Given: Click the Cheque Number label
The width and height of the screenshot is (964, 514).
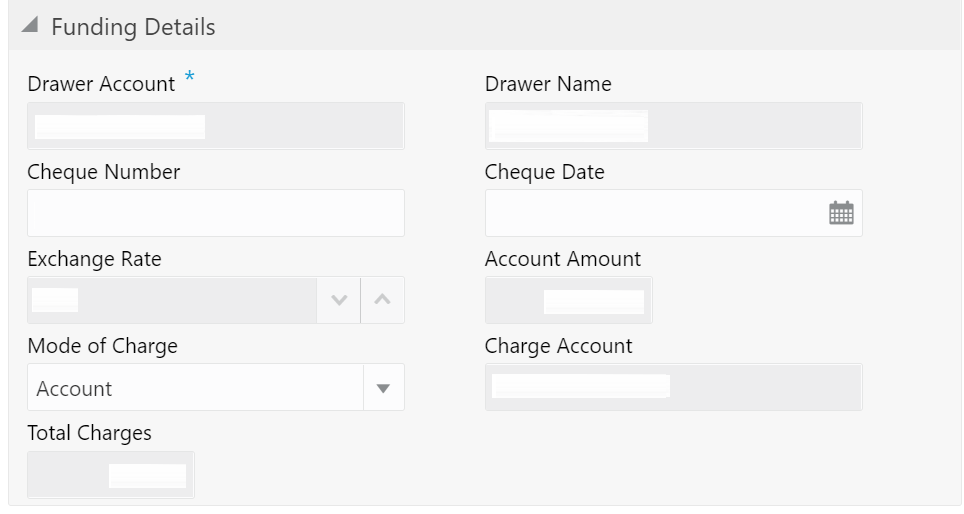Looking at the screenshot, I should (x=104, y=172).
